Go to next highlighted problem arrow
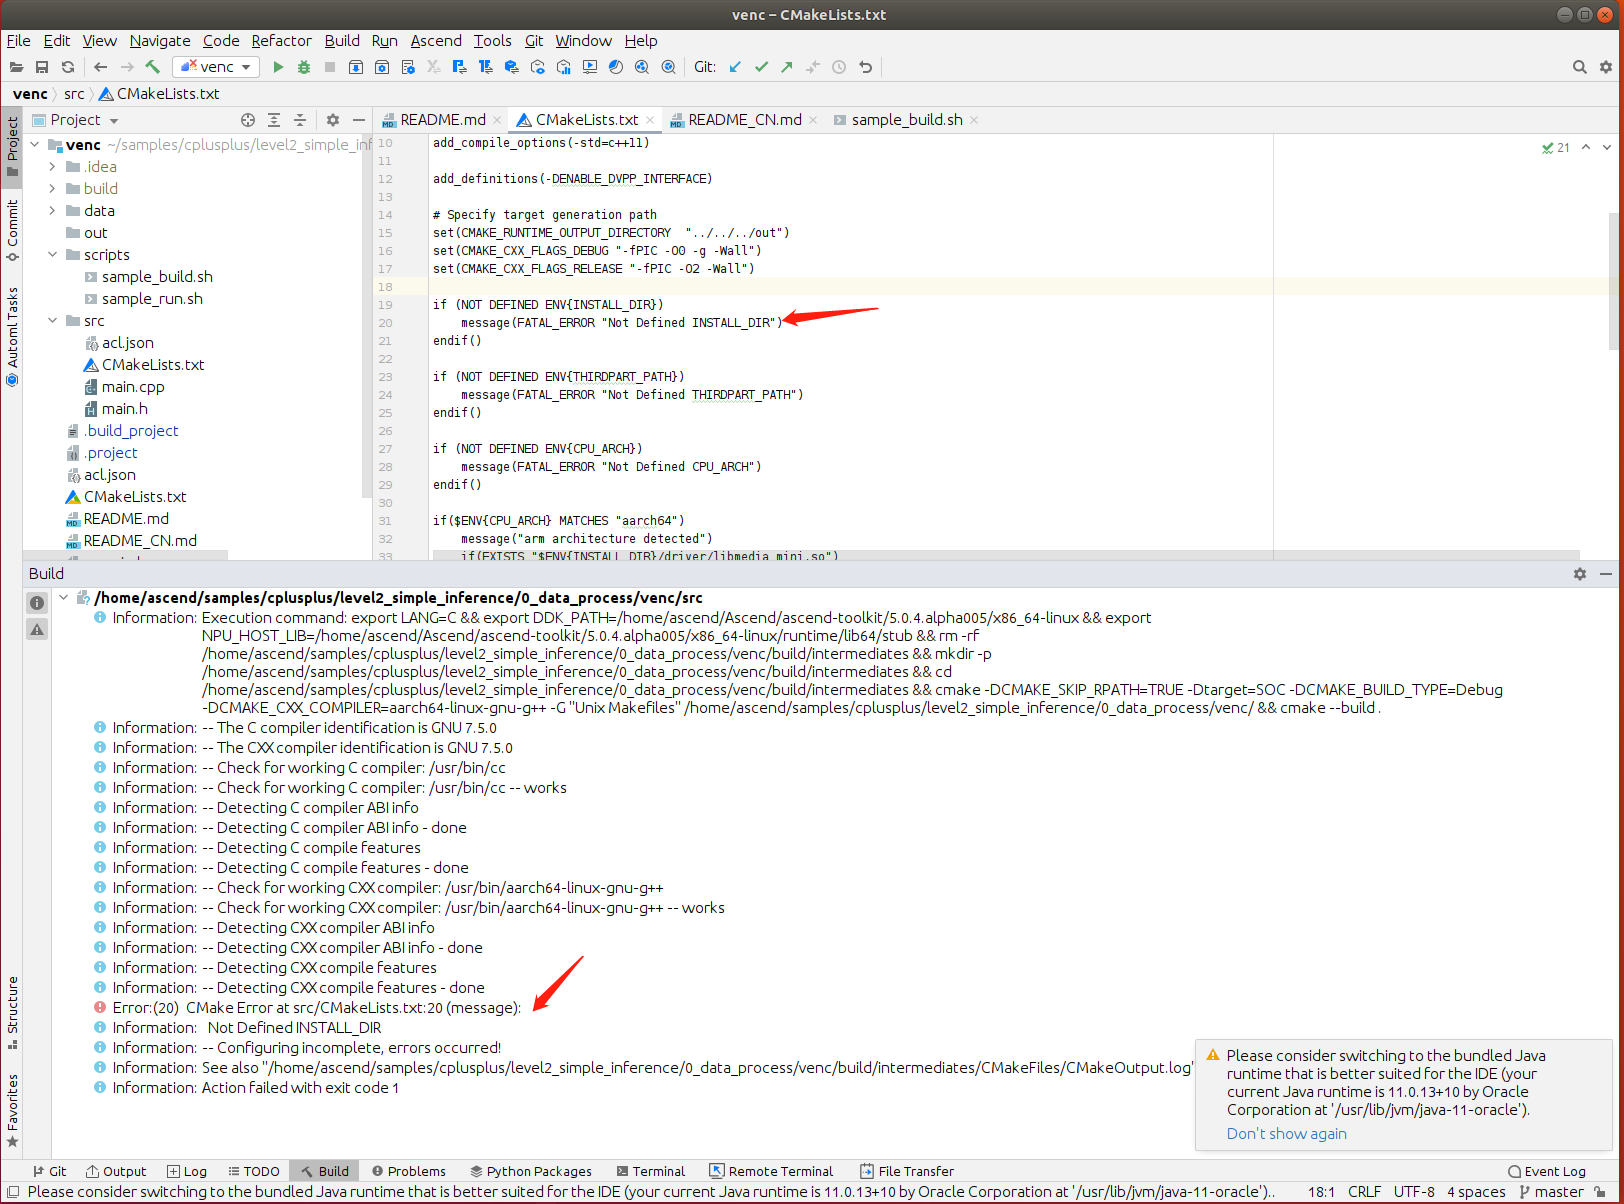1624x1204 pixels. [x=1607, y=147]
